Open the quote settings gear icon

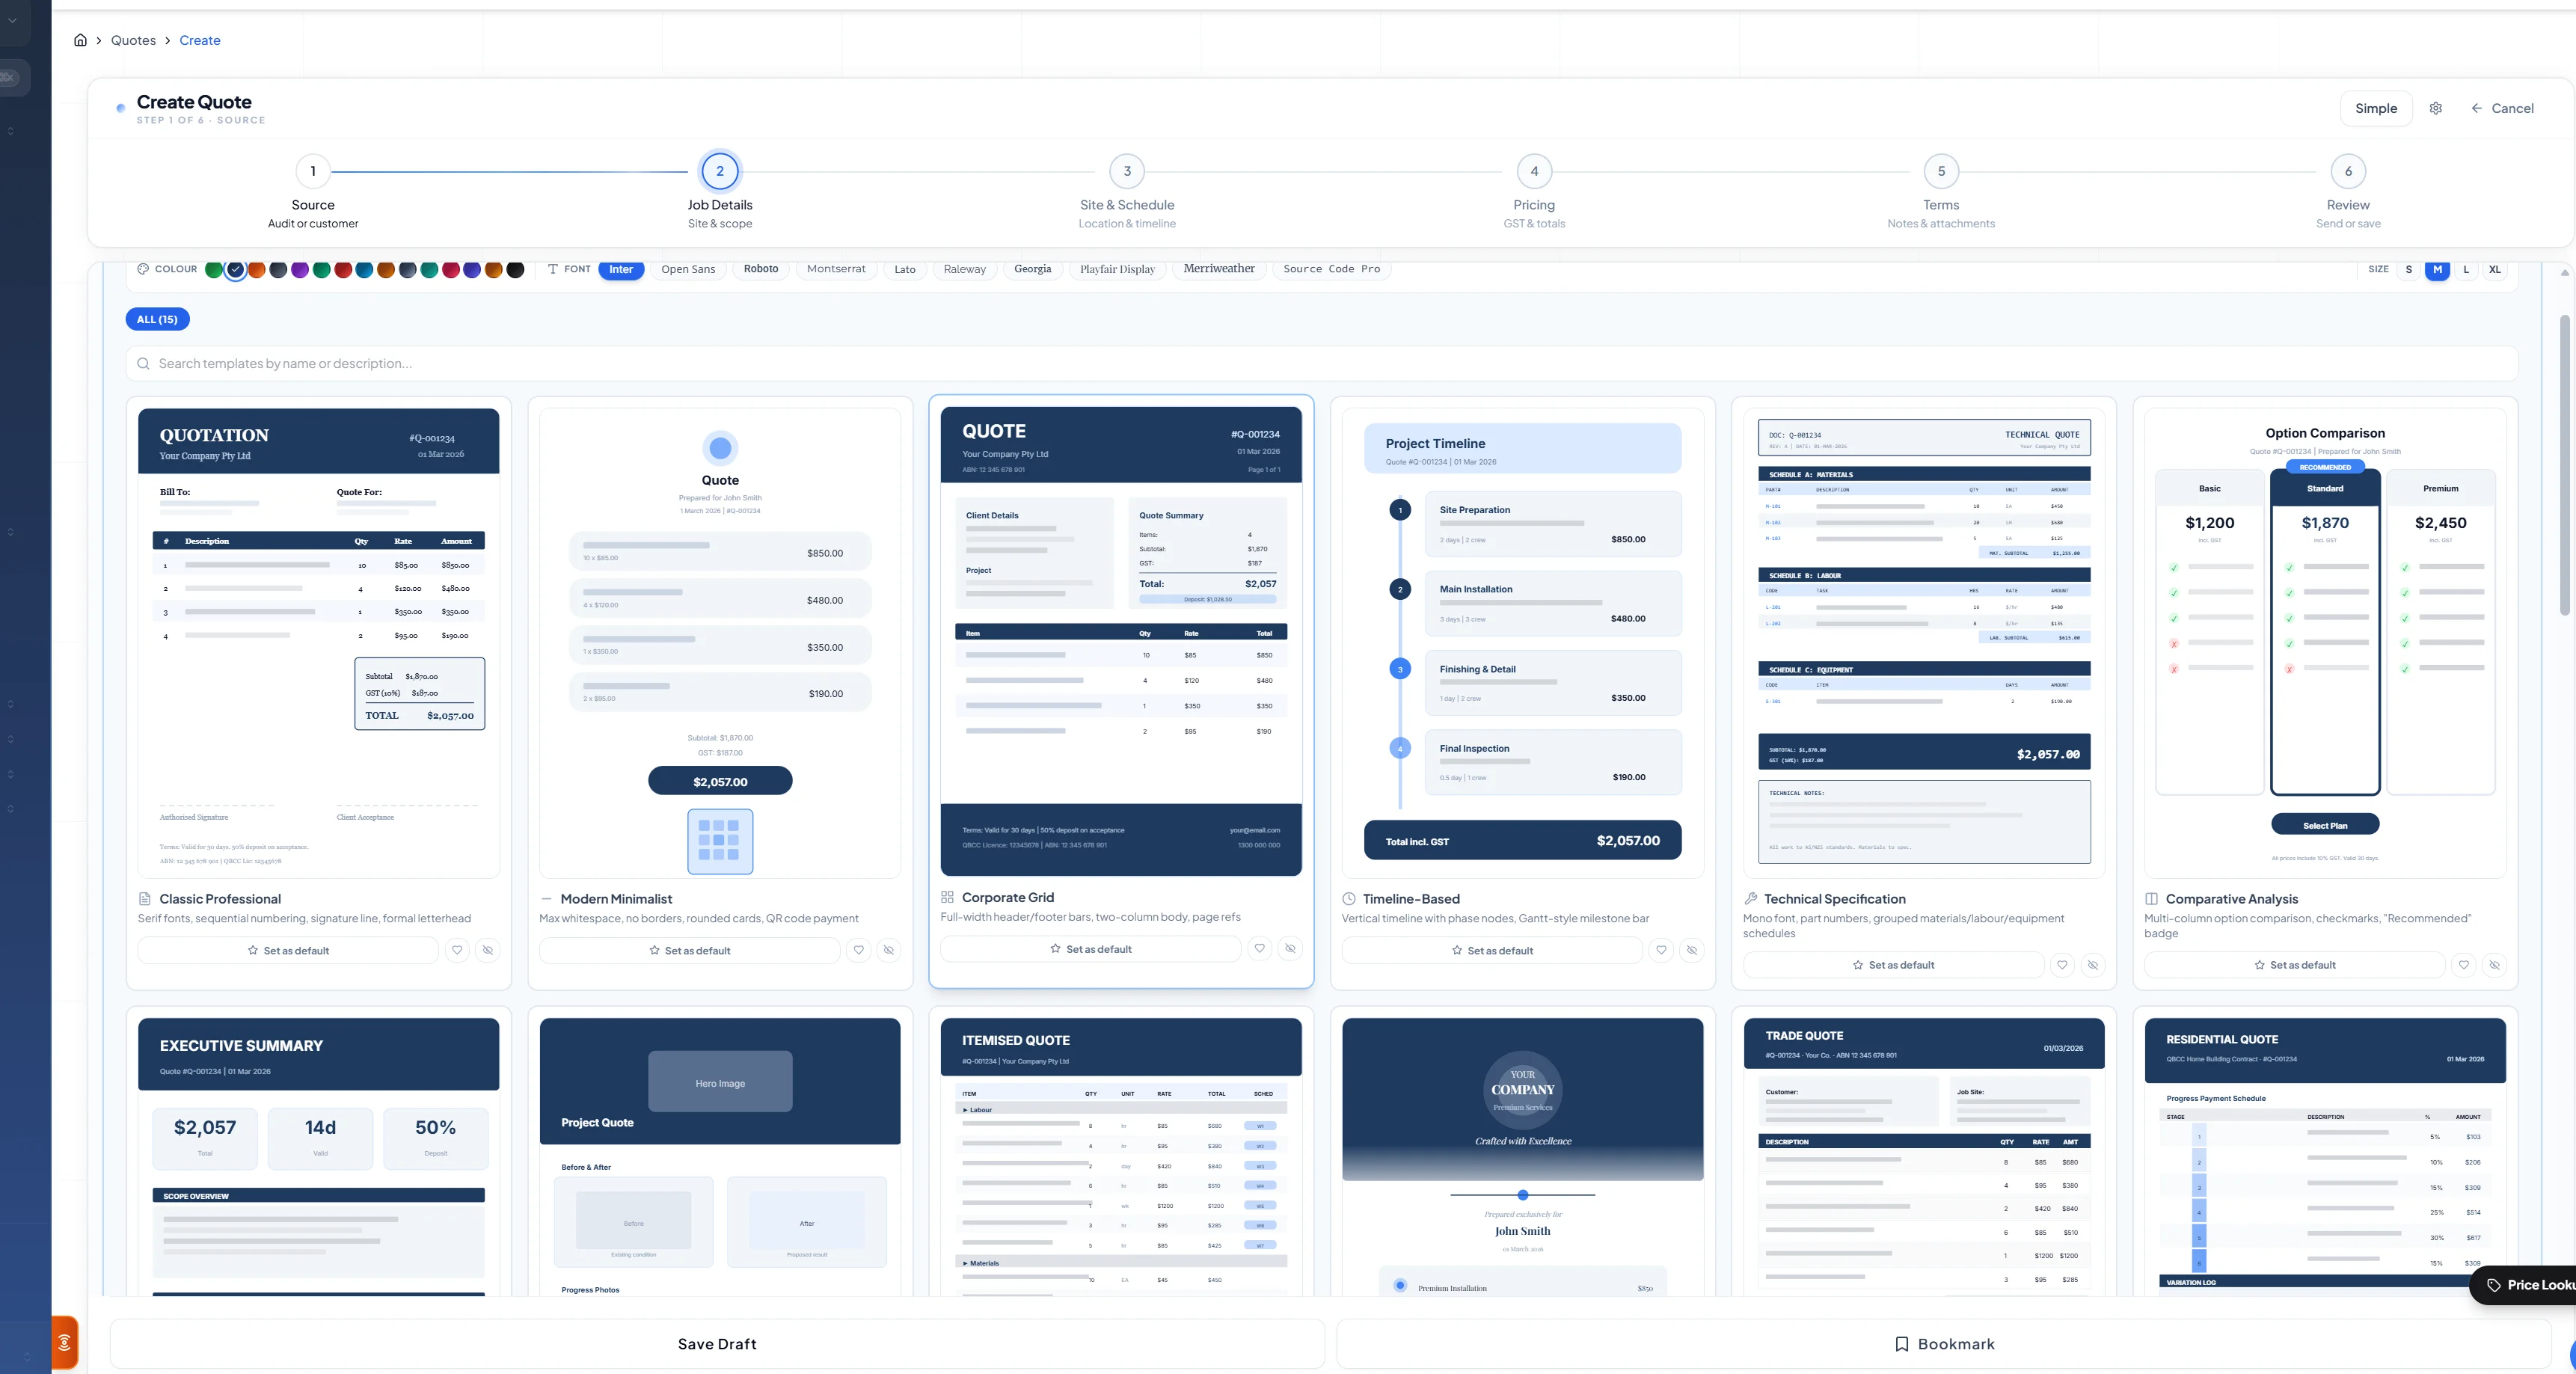2436,108
